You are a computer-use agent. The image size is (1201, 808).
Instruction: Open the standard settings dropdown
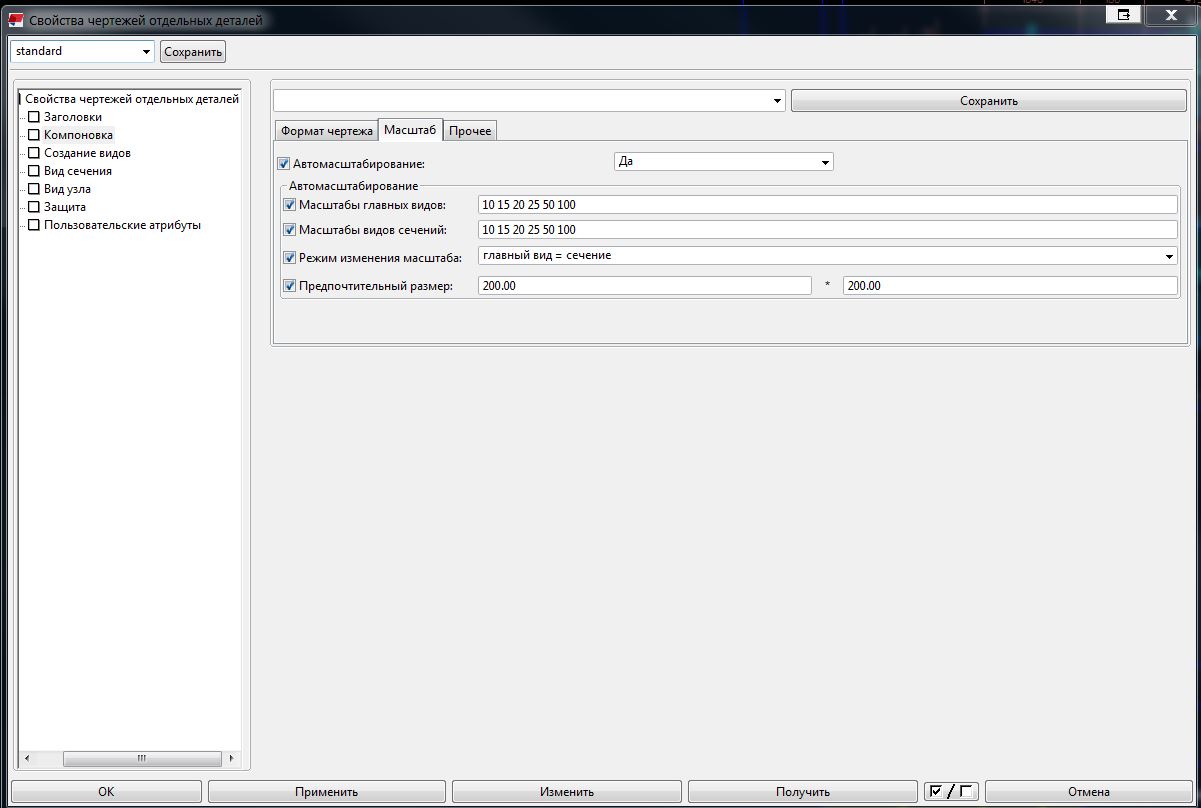146,52
